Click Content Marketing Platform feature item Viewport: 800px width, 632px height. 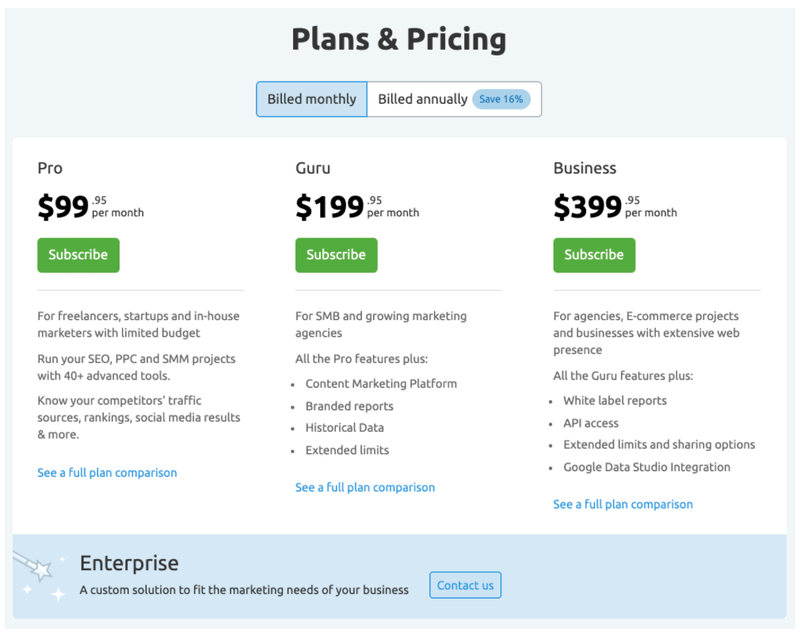click(381, 383)
